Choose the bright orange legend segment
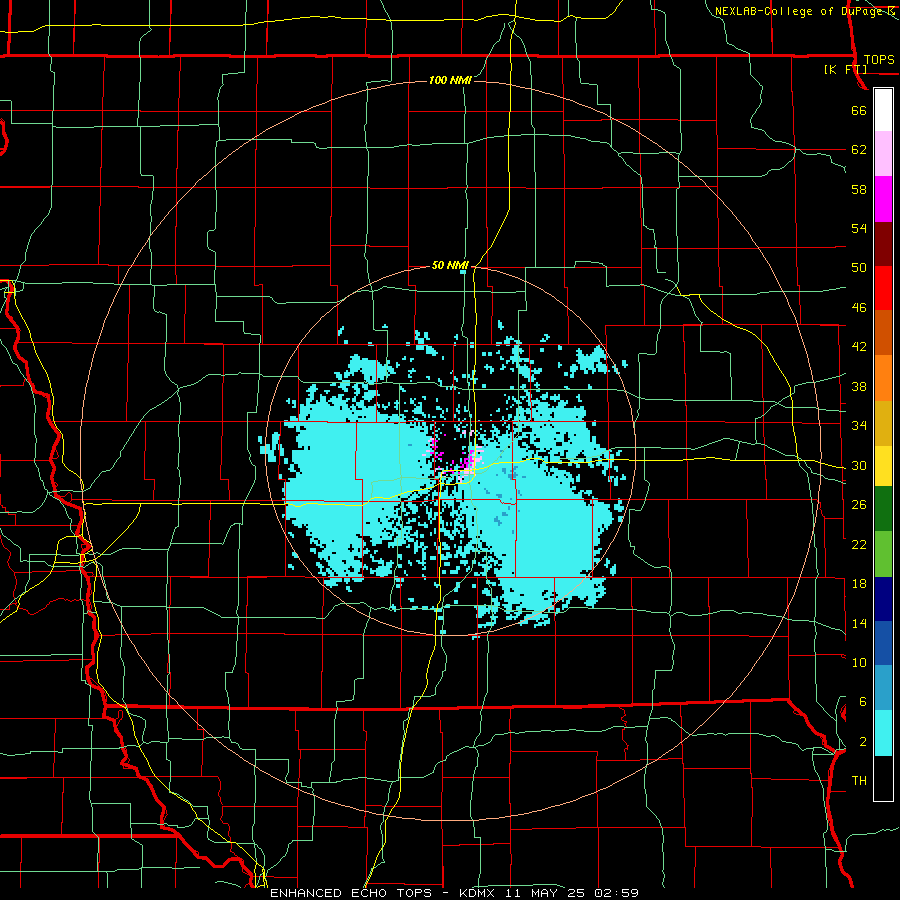Screen dimensions: 900x900 pyautogui.click(x=883, y=378)
